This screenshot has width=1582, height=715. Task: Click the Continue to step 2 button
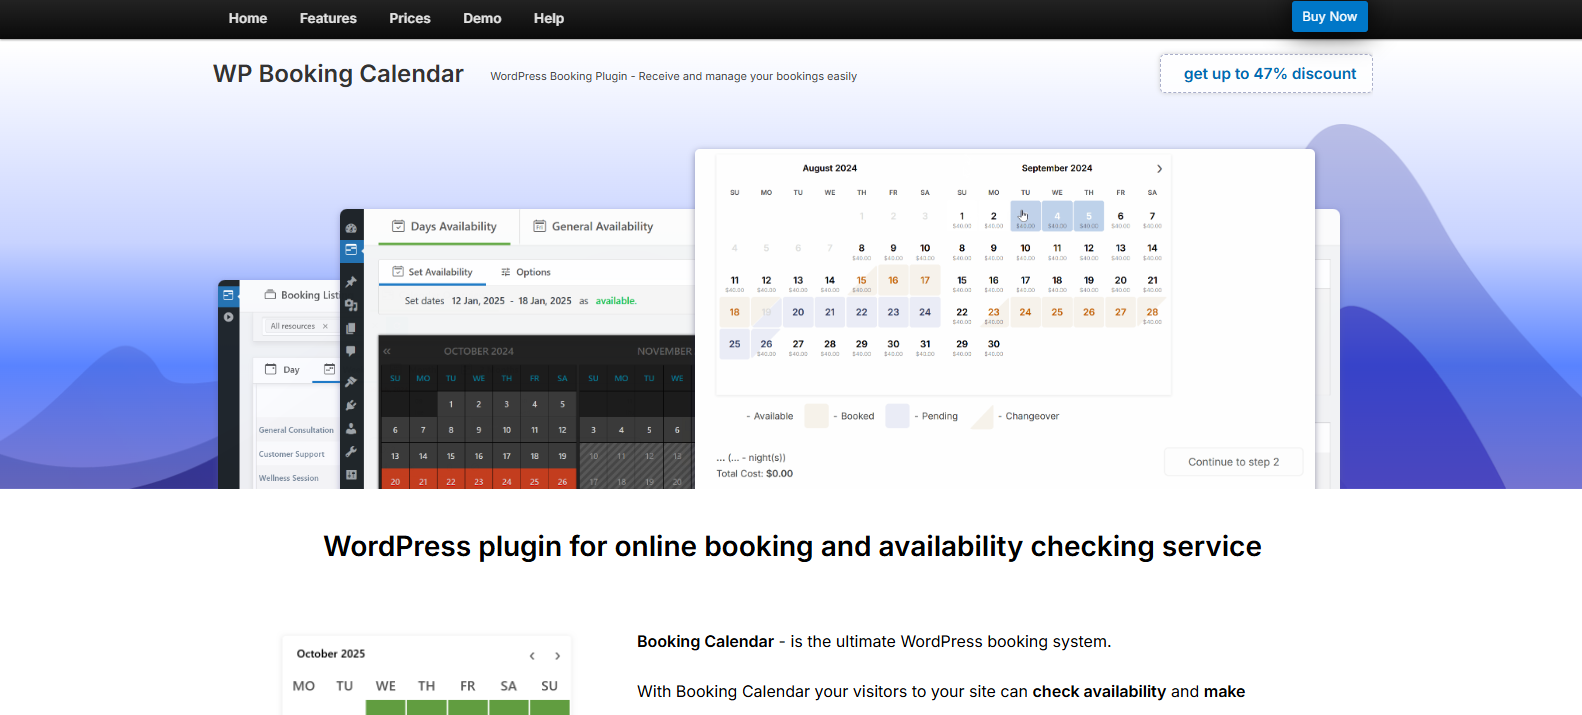tap(1233, 462)
